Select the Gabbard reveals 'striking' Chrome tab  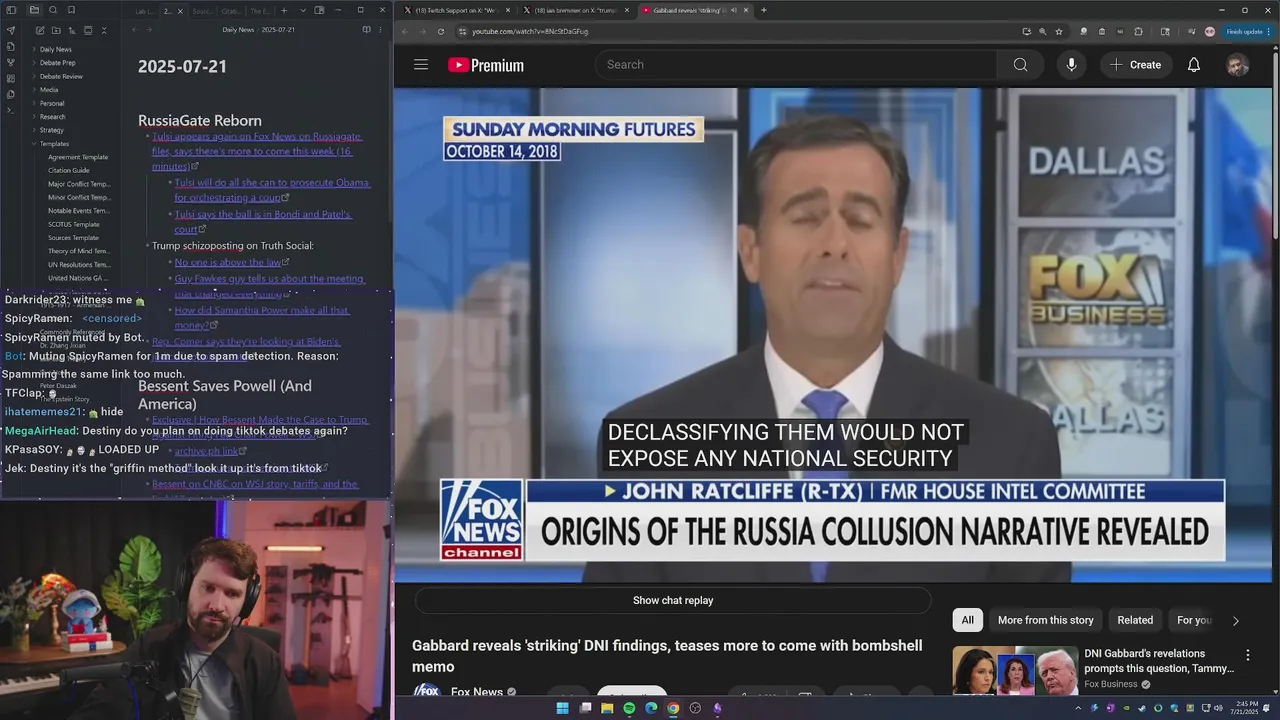694,10
